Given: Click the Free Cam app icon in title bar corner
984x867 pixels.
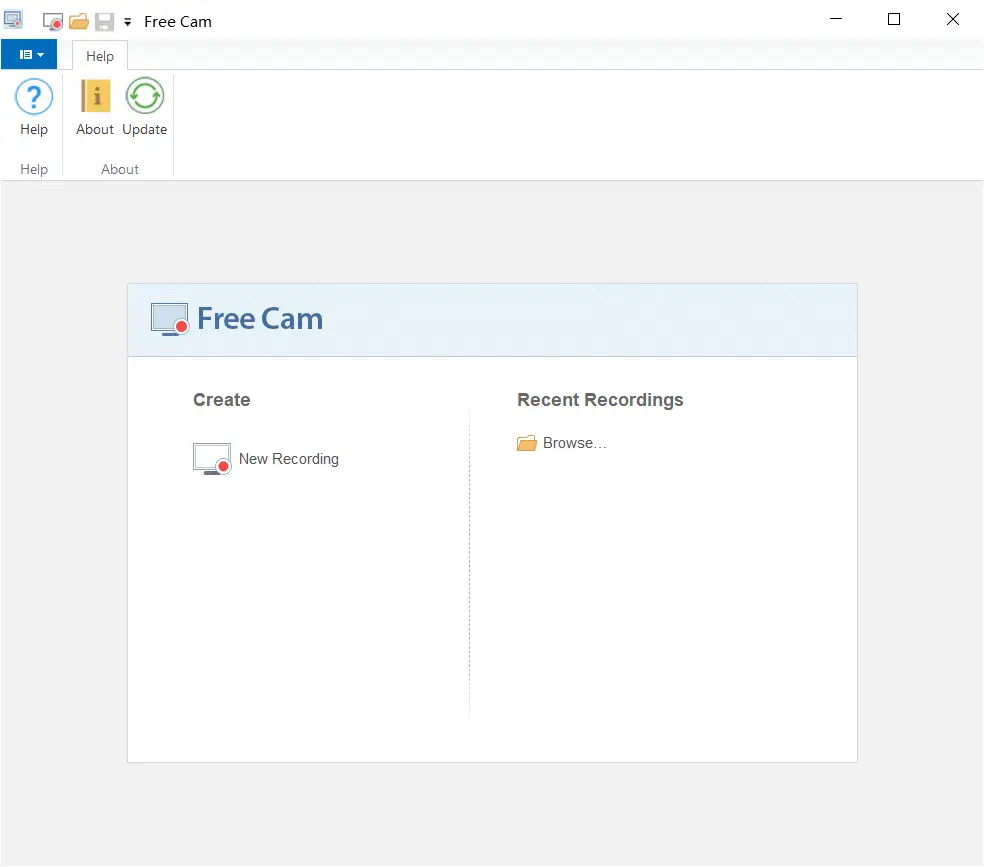Looking at the screenshot, I should (x=14, y=20).
